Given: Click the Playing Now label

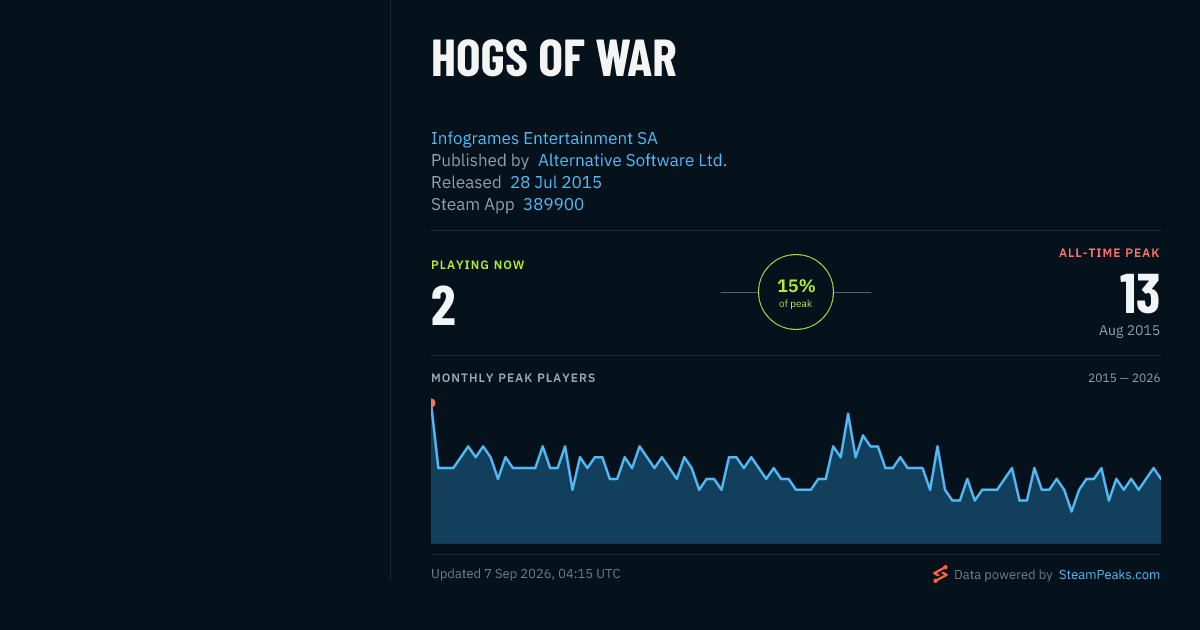Looking at the screenshot, I should point(478,265).
